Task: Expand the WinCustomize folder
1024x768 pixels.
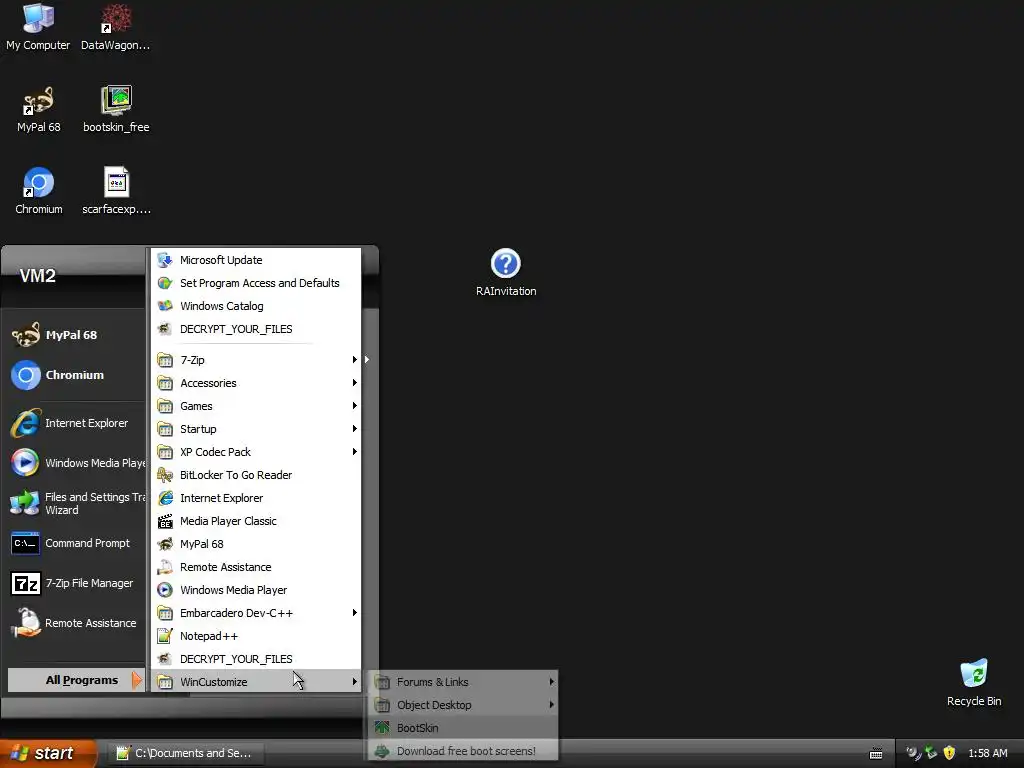Action: point(256,682)
